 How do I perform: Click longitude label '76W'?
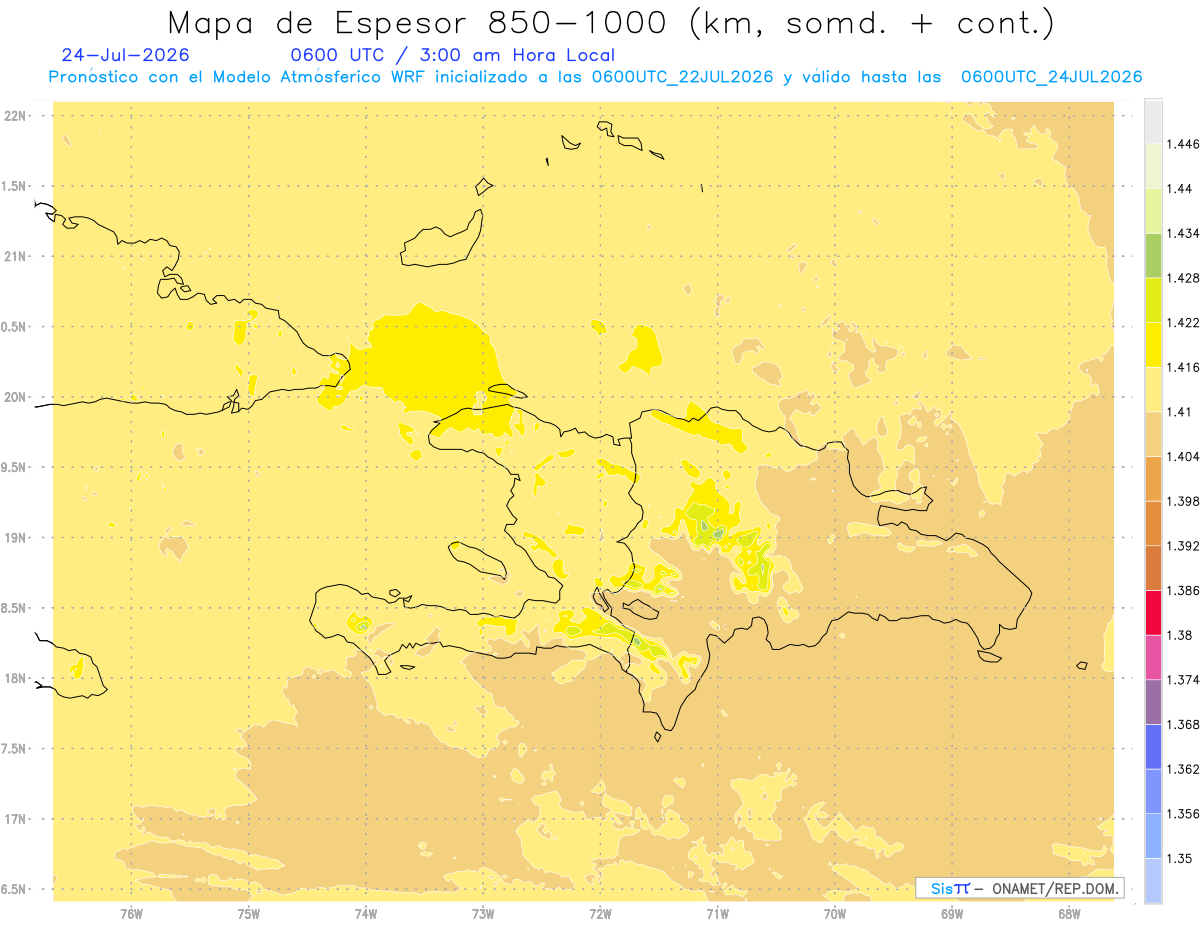pos(131,913)
